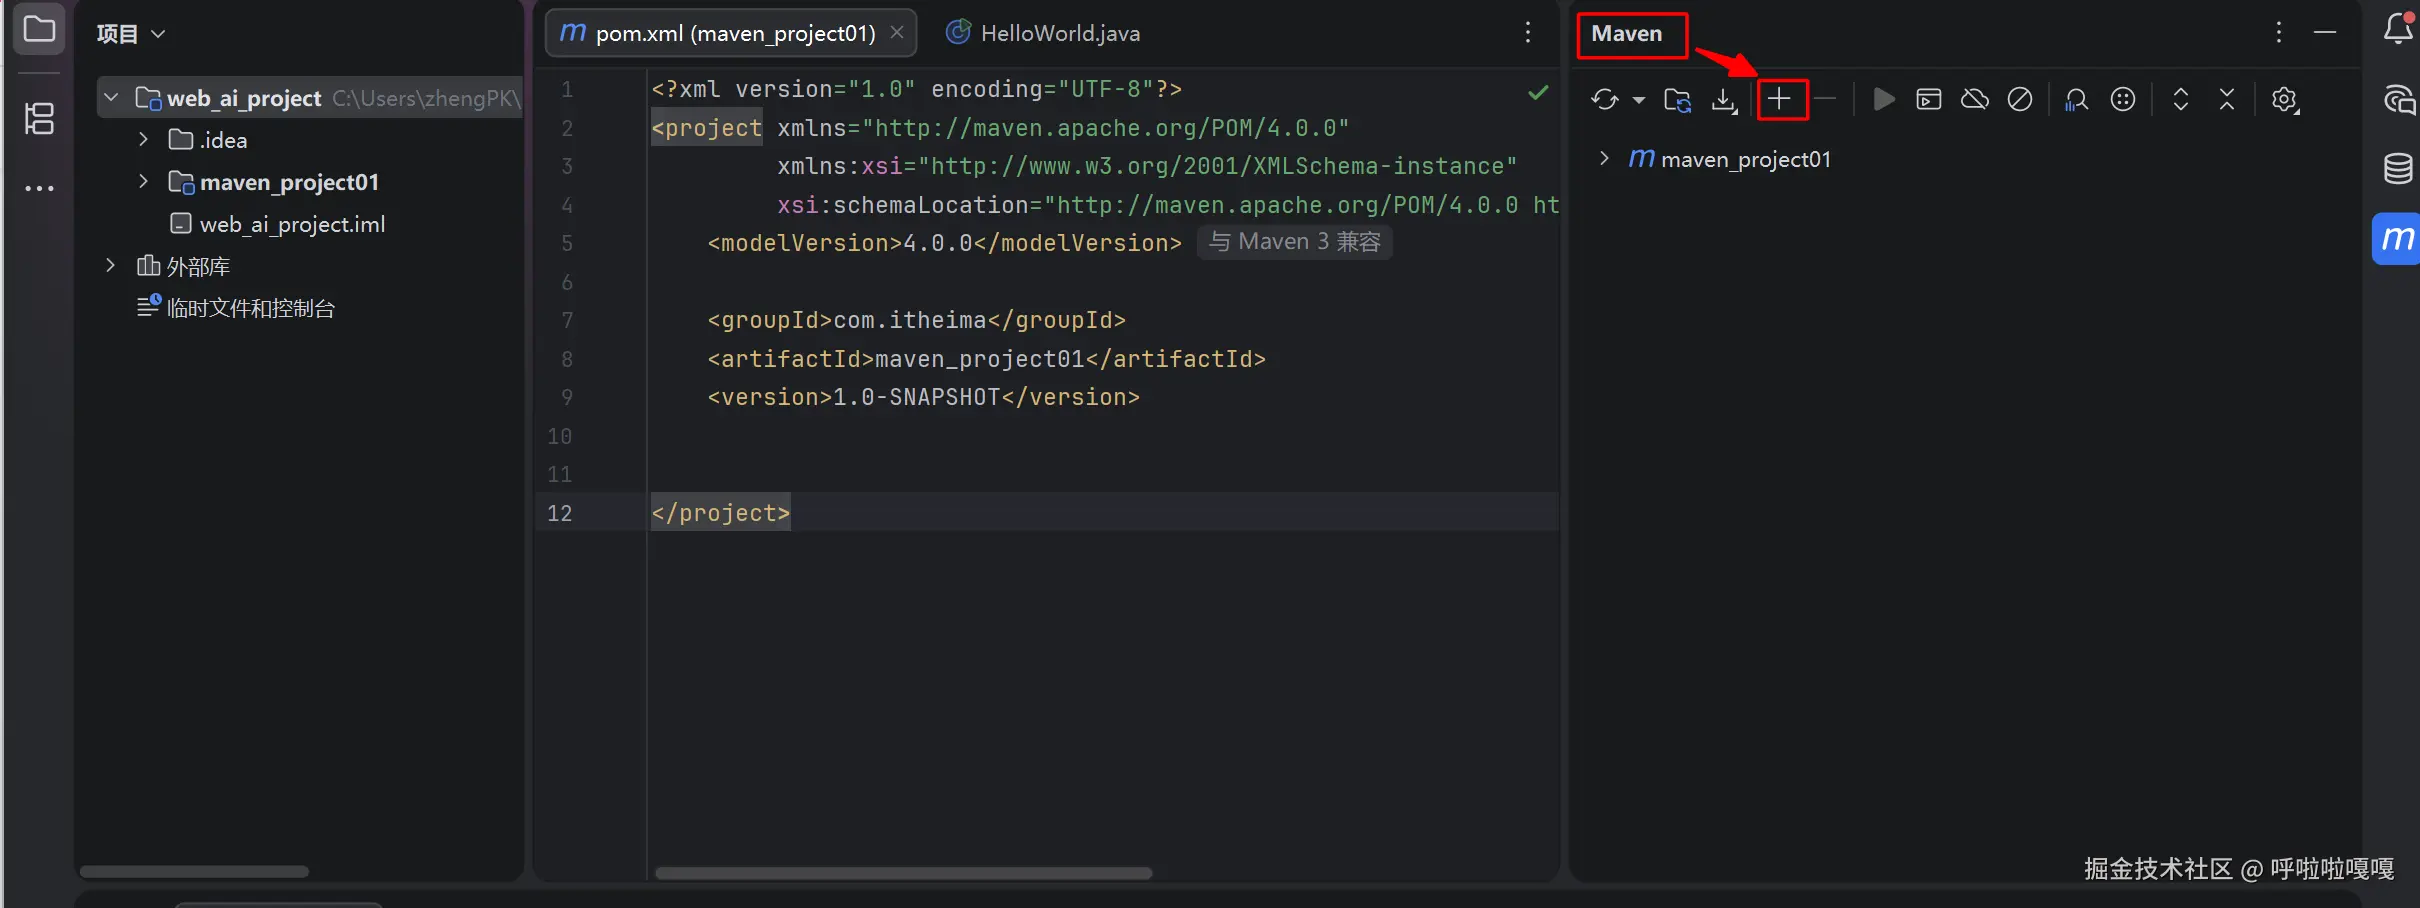Select the pom.xml (maven_project01) tab

734,34
